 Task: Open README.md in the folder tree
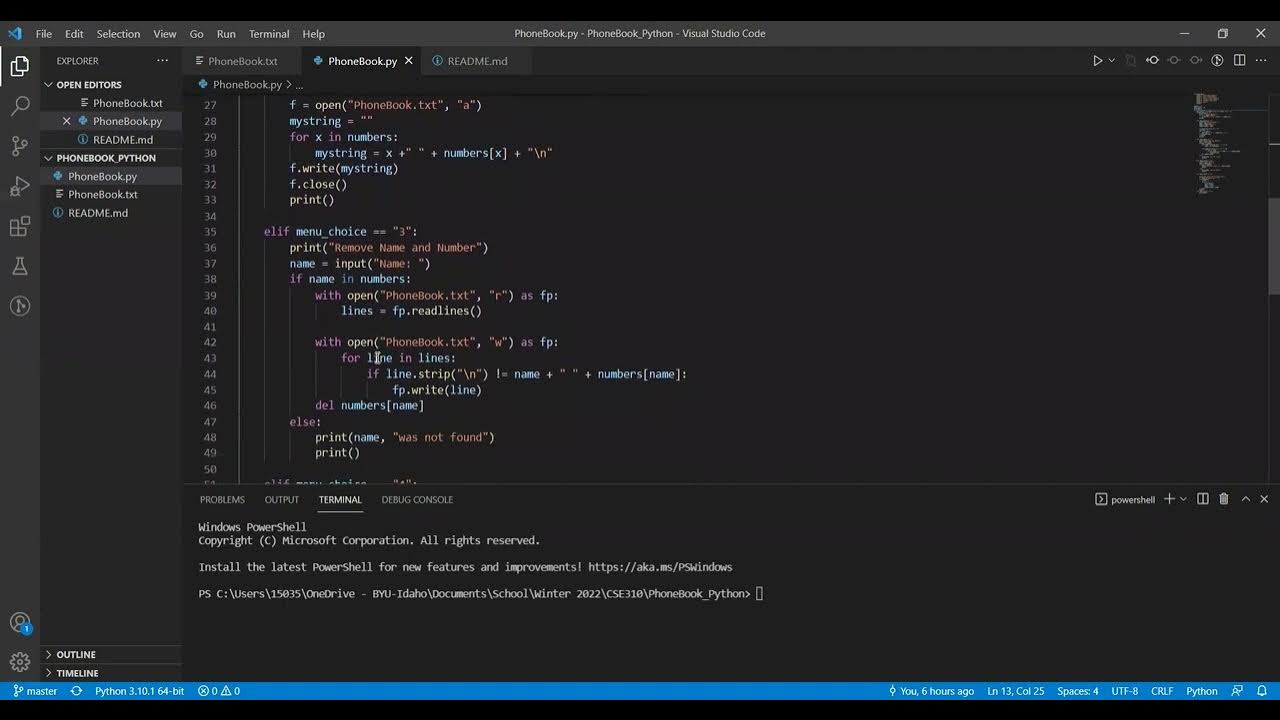pyautogui.click(x=111, y=213)
